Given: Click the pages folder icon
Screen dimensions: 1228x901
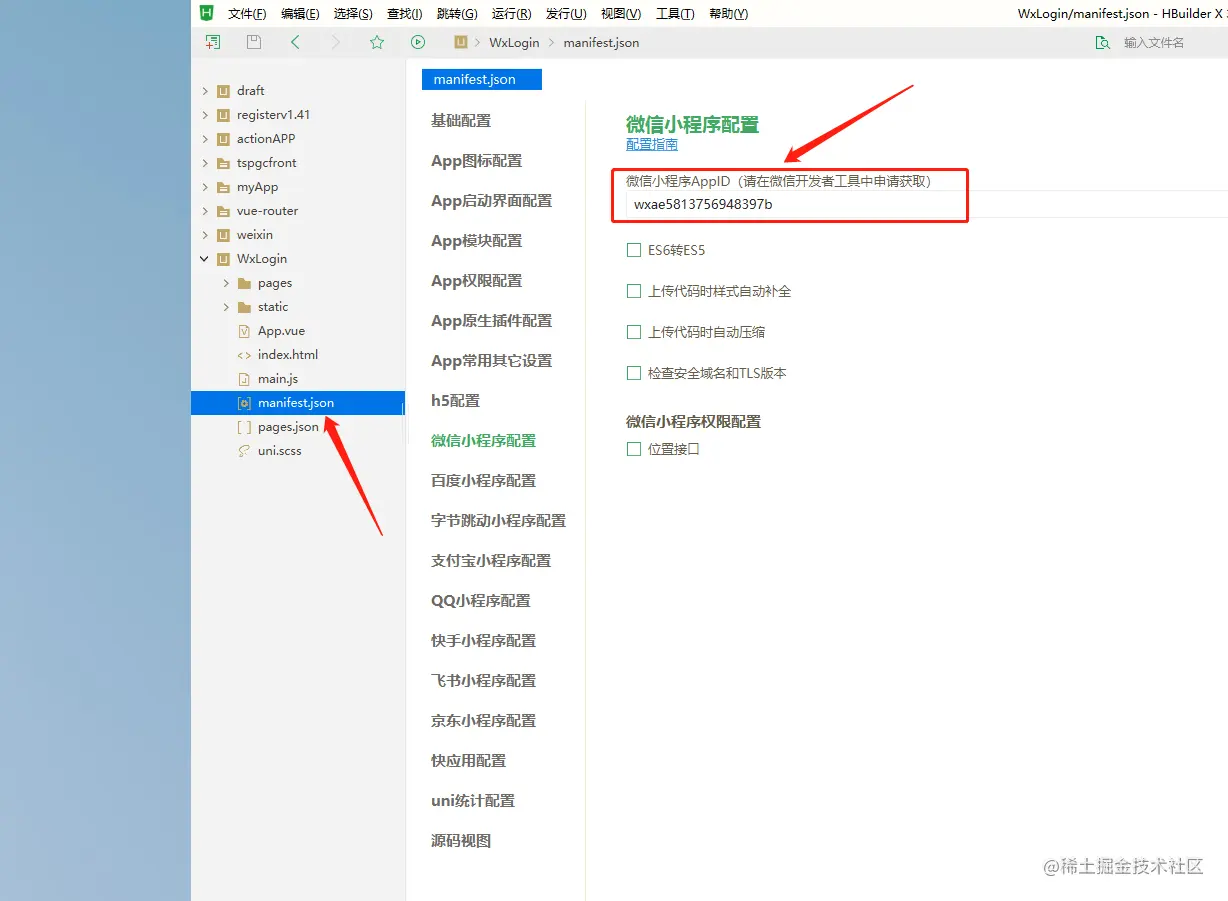Looking at the screenshot, I should coord(245,283).
